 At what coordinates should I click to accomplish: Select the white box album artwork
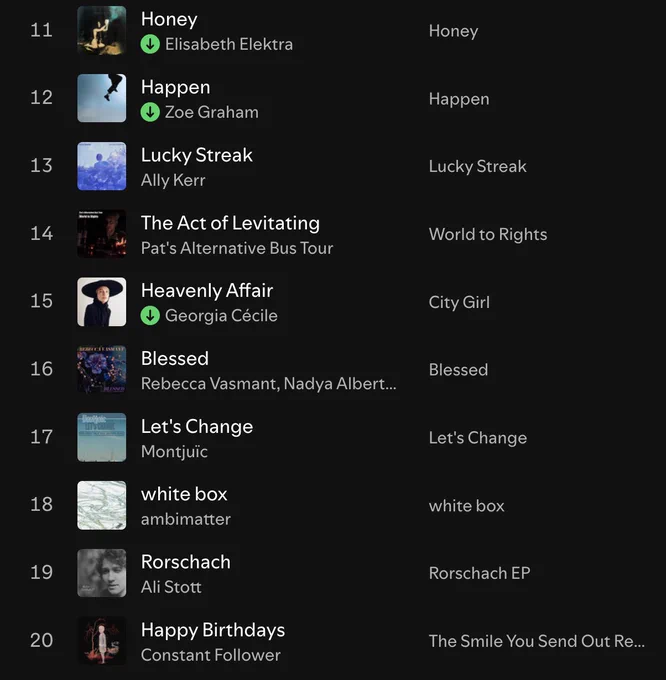point(102,505)
